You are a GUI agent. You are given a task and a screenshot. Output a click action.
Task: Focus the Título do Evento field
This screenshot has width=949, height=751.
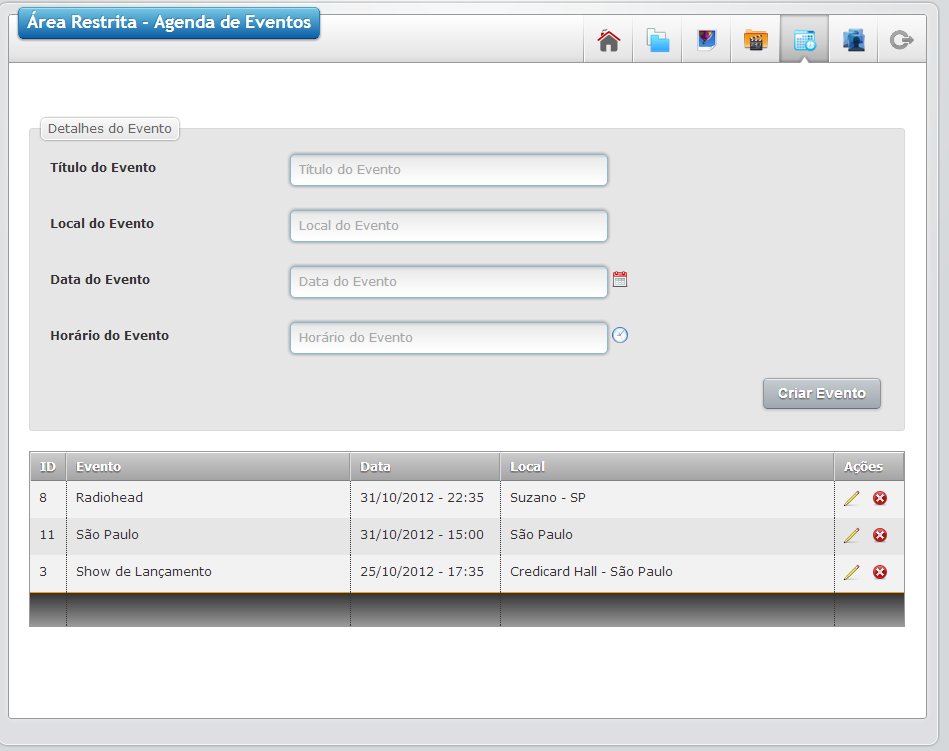click(448, 170)
